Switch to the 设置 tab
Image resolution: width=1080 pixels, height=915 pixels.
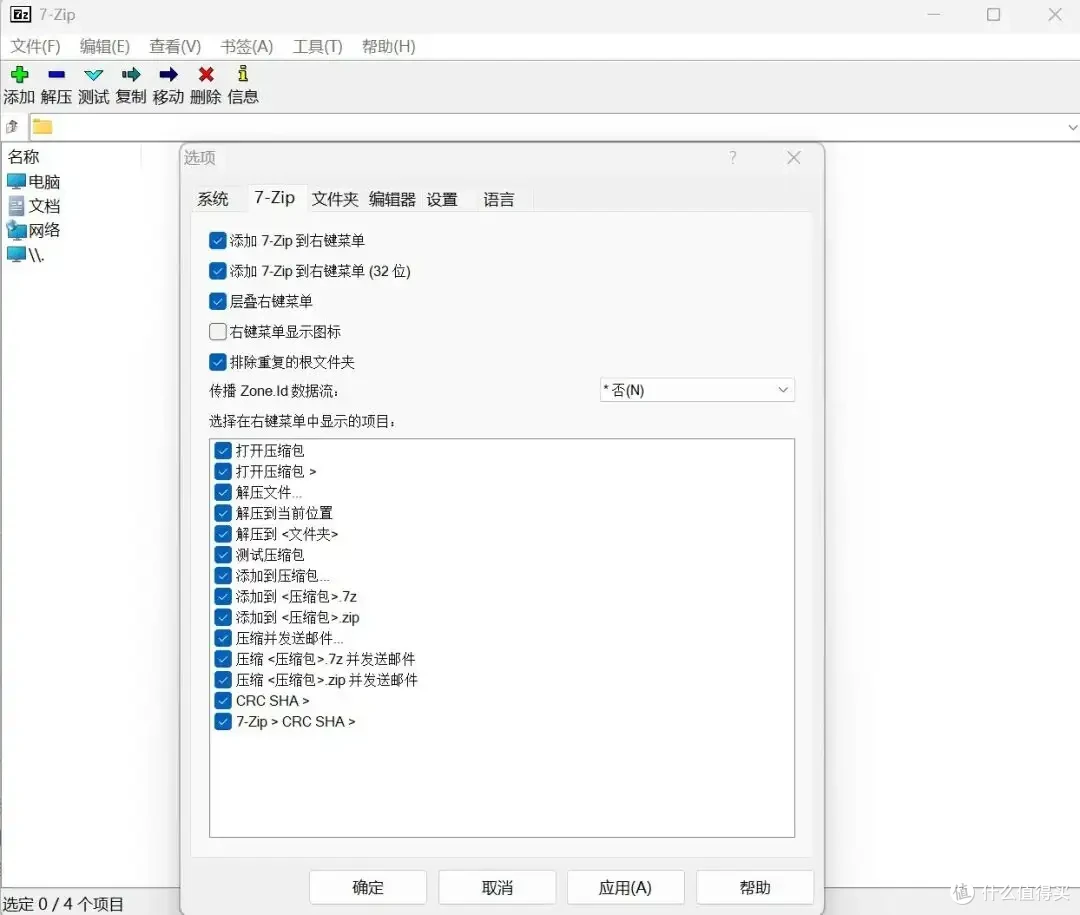[442, 199]
